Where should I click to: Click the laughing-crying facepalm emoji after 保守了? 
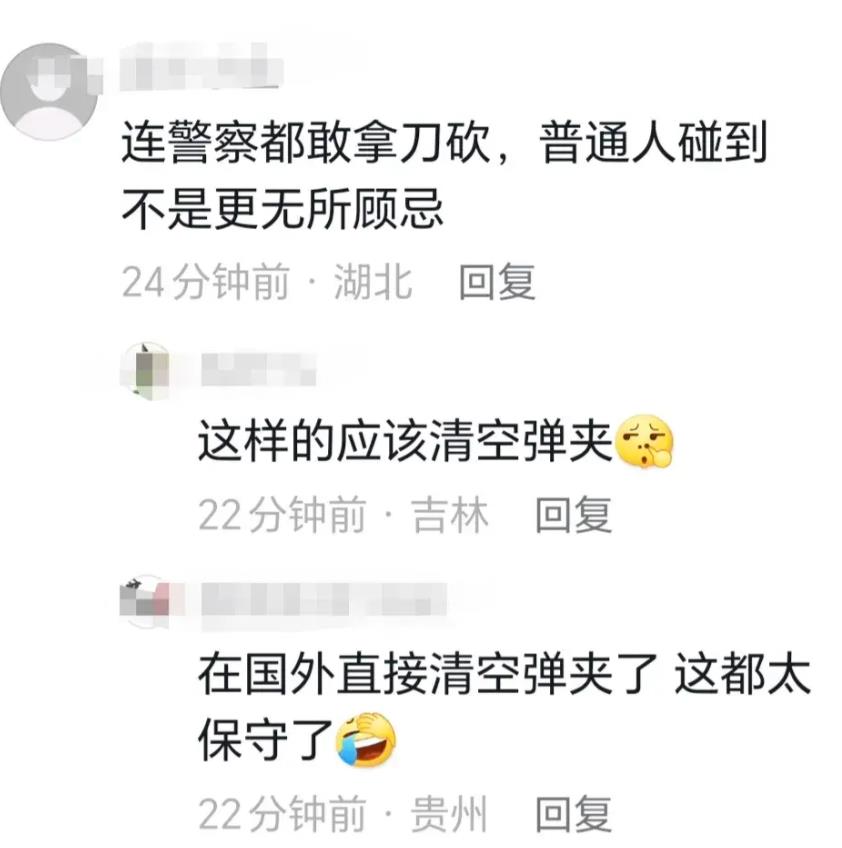click(366, 739)
